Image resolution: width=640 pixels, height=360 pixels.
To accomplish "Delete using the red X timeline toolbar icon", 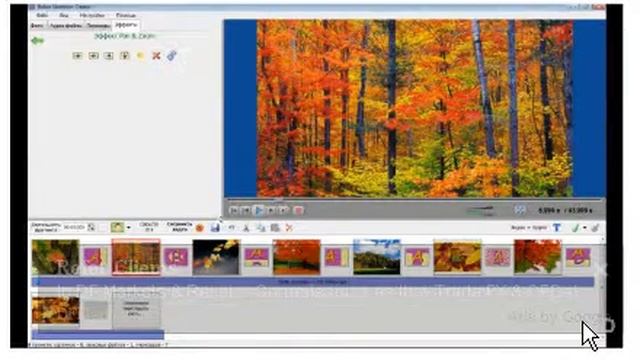I will click(x=289, y=228).
